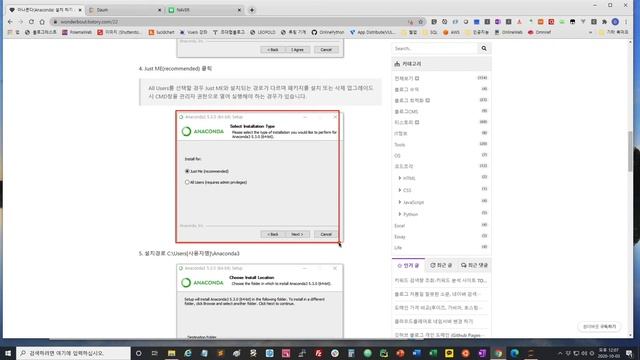
Task: Select Just Me (recommended) radio in setup image
Action: coord(187,171)
